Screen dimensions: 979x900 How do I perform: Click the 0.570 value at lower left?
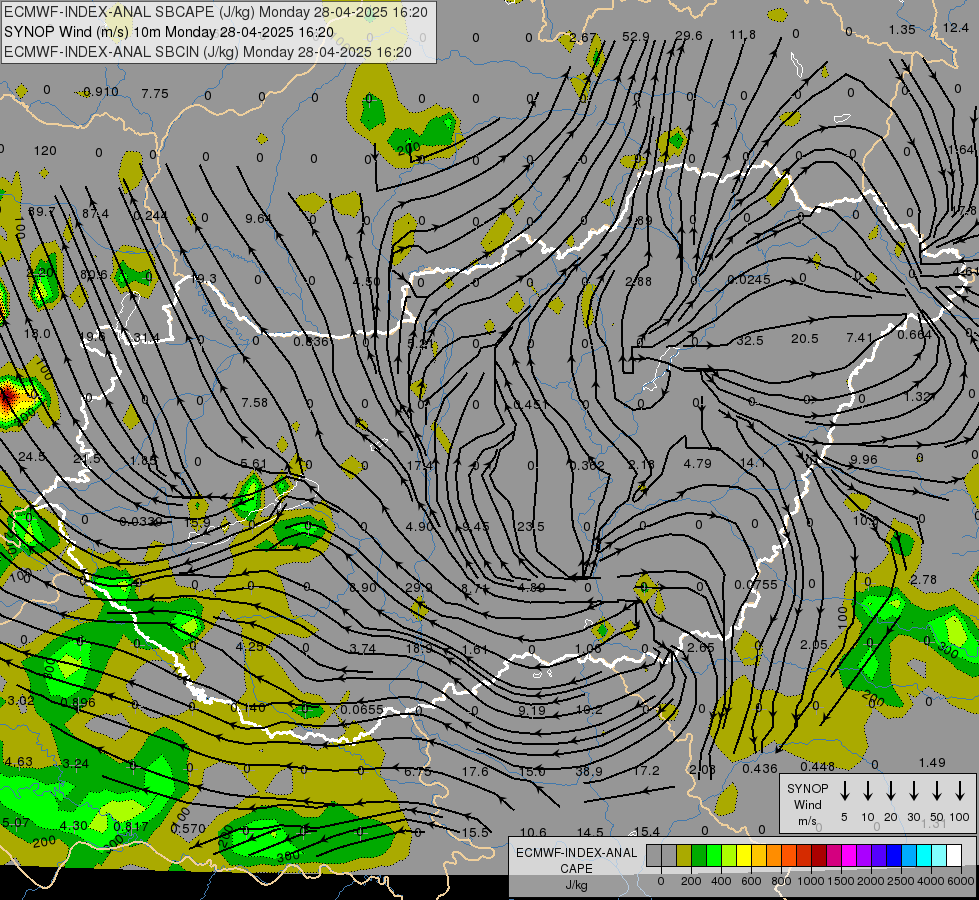(x=188, y=828)
